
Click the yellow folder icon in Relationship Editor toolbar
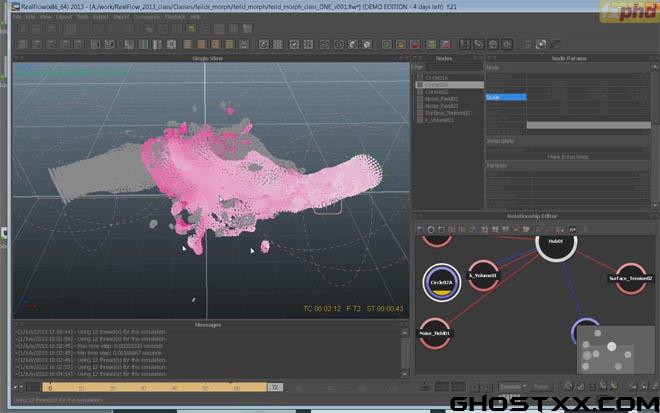click(x=526, y=230)
